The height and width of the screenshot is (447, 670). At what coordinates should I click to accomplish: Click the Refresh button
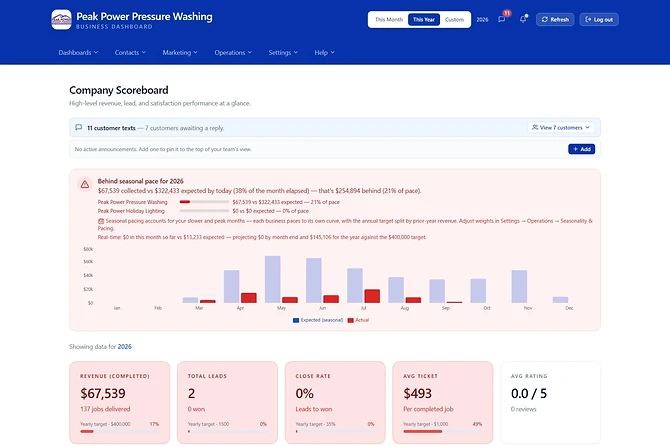[x=555, y=20]
